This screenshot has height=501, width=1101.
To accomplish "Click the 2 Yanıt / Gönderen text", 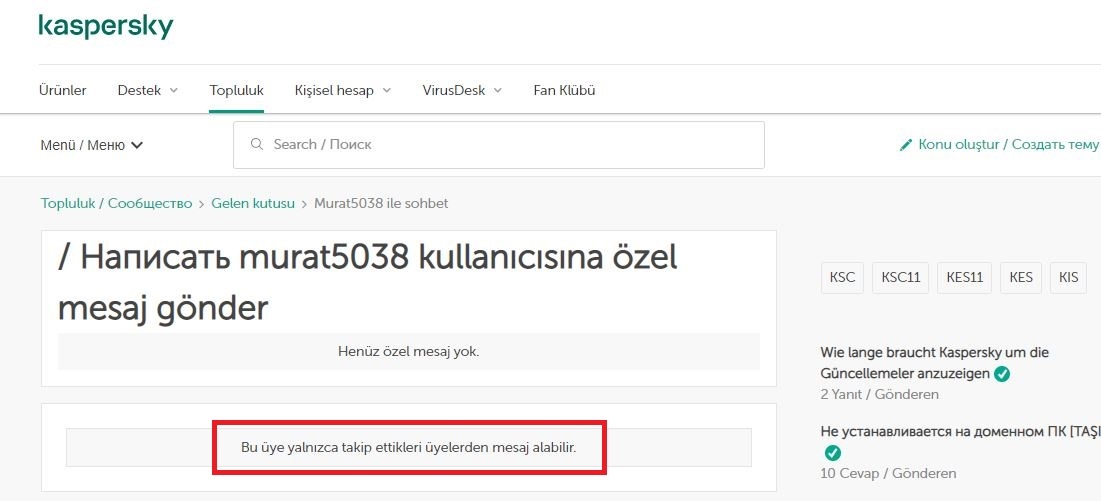I will click(x=879, y=394).
